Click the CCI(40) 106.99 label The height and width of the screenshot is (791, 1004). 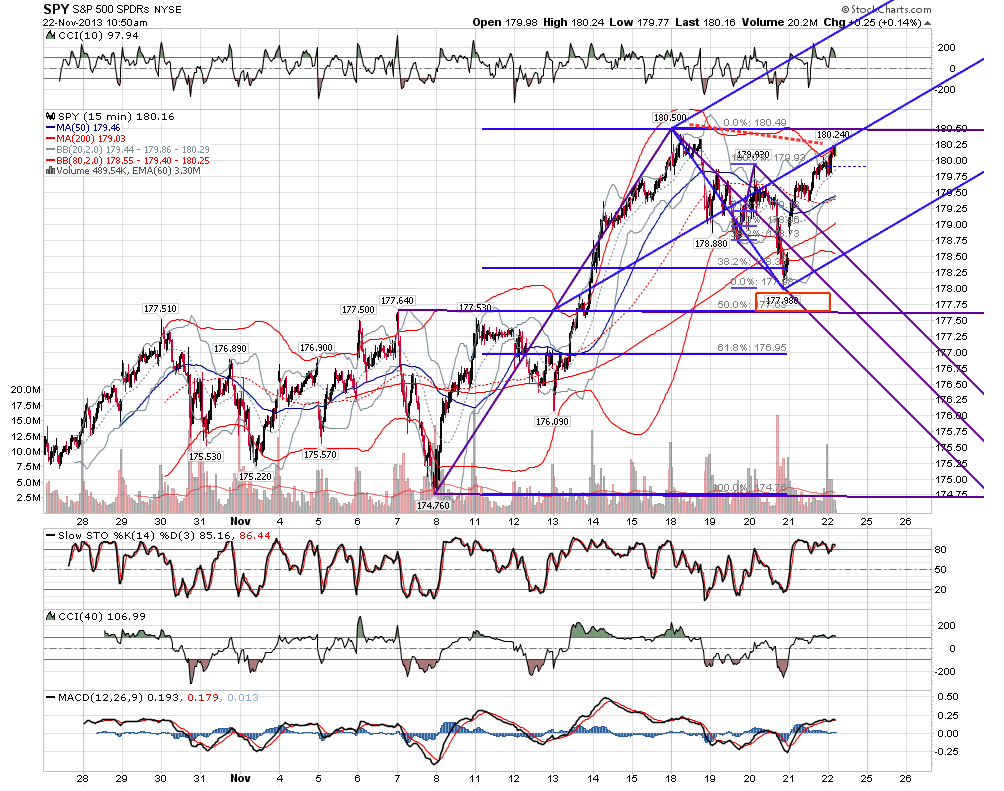tap(101, 616)
